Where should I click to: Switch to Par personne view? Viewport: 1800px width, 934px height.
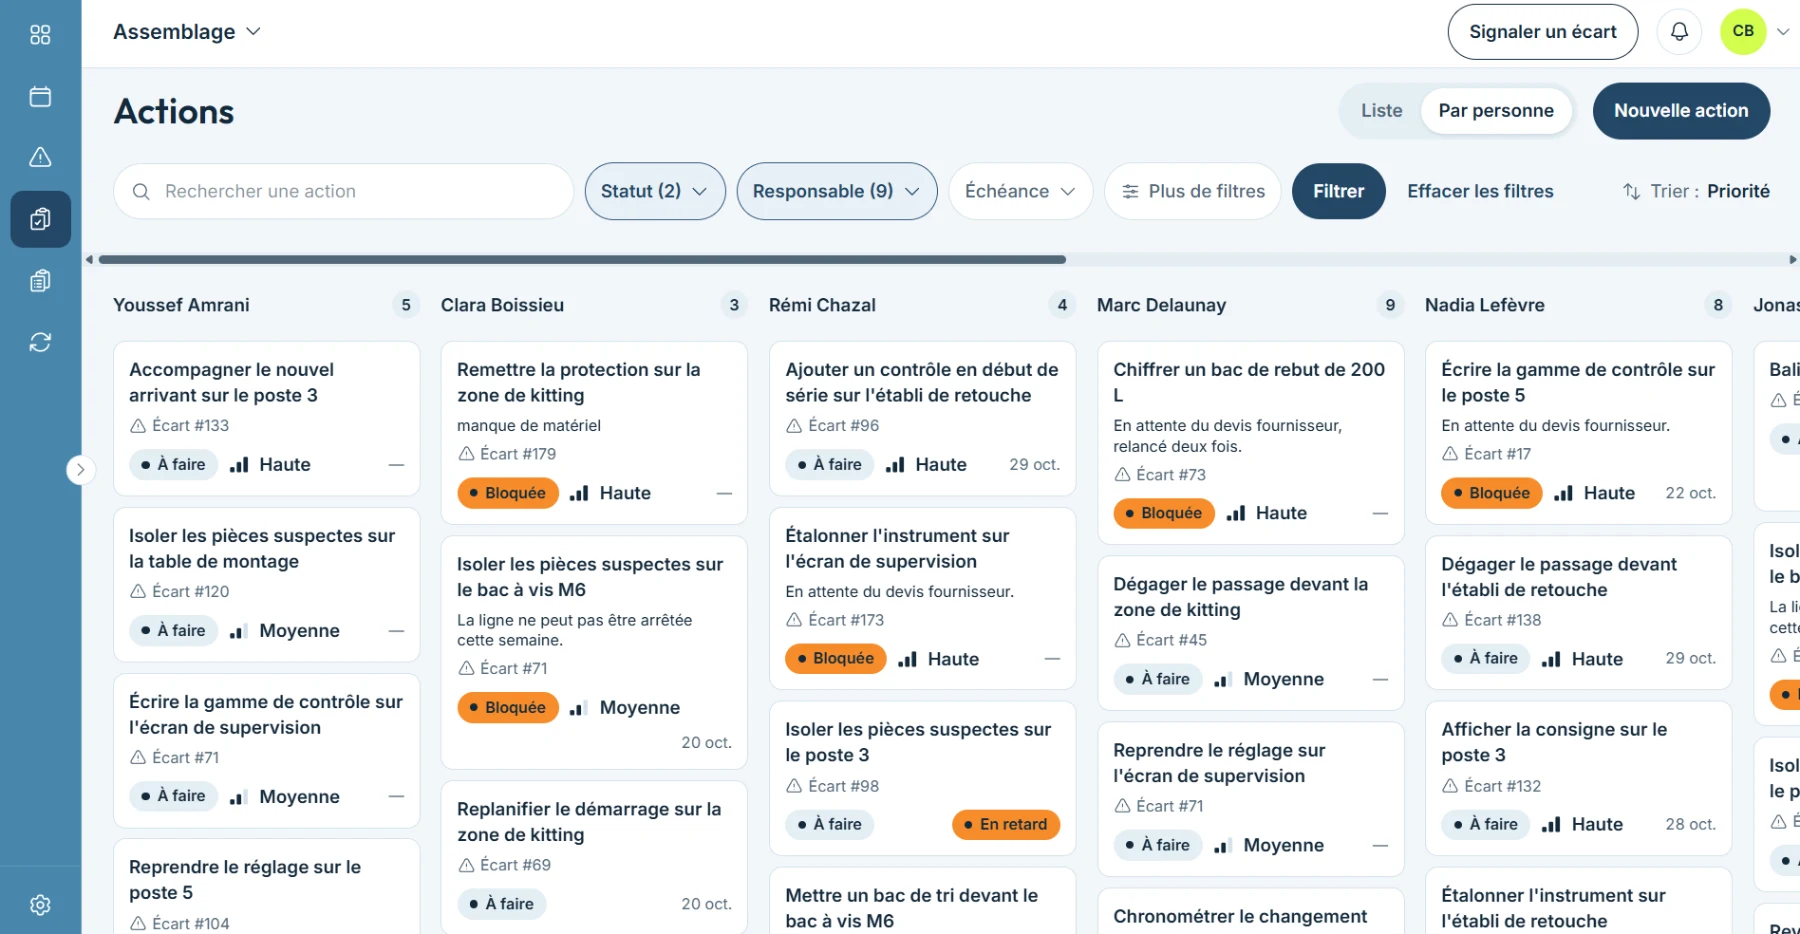point(1496,111)
